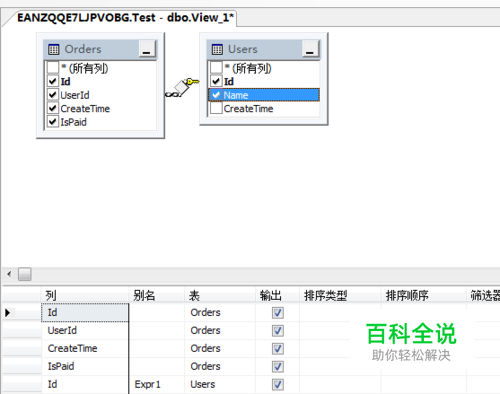Uncheck Id column in Users table
500x394 pixels.
216,81
